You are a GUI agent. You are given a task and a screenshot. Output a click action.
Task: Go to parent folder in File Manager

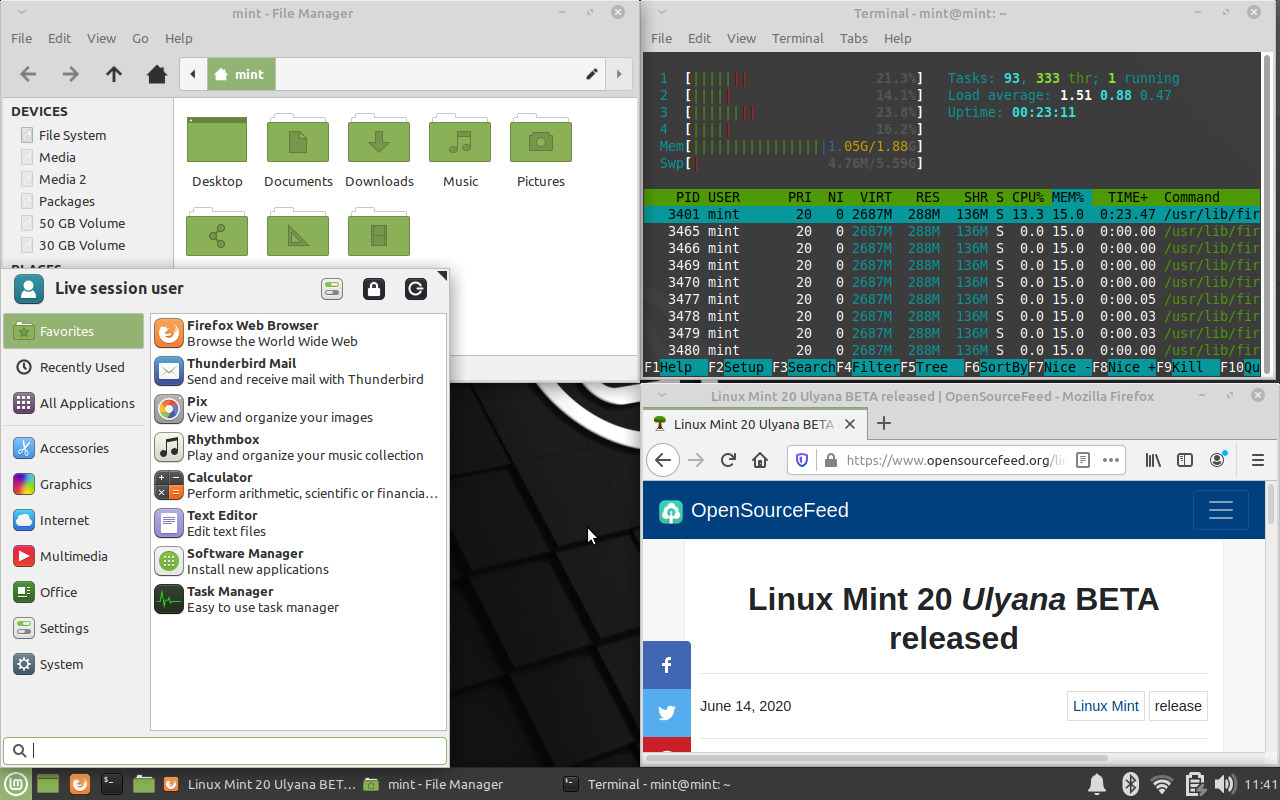pyautogui.click(x=114, y=74)
